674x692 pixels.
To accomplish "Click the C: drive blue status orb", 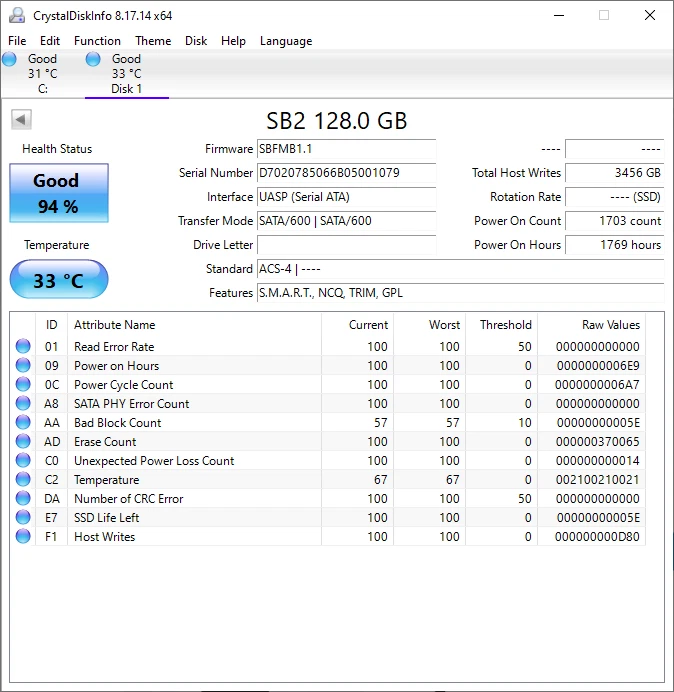I will [9, 59].
